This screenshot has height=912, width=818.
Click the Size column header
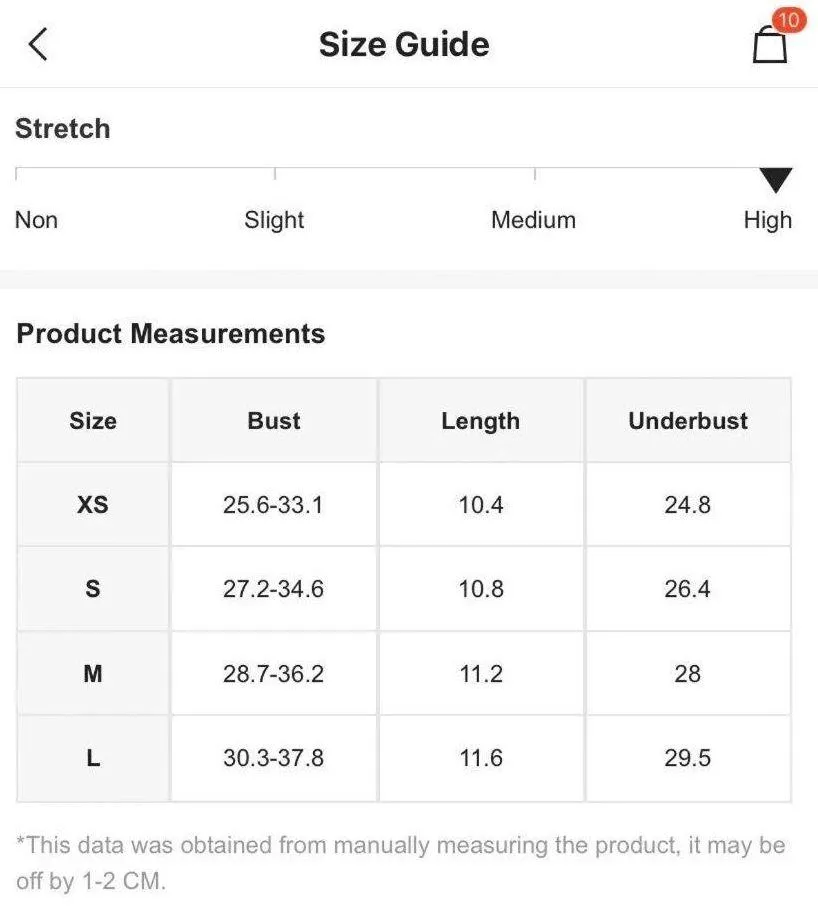(x=93, y=421)
